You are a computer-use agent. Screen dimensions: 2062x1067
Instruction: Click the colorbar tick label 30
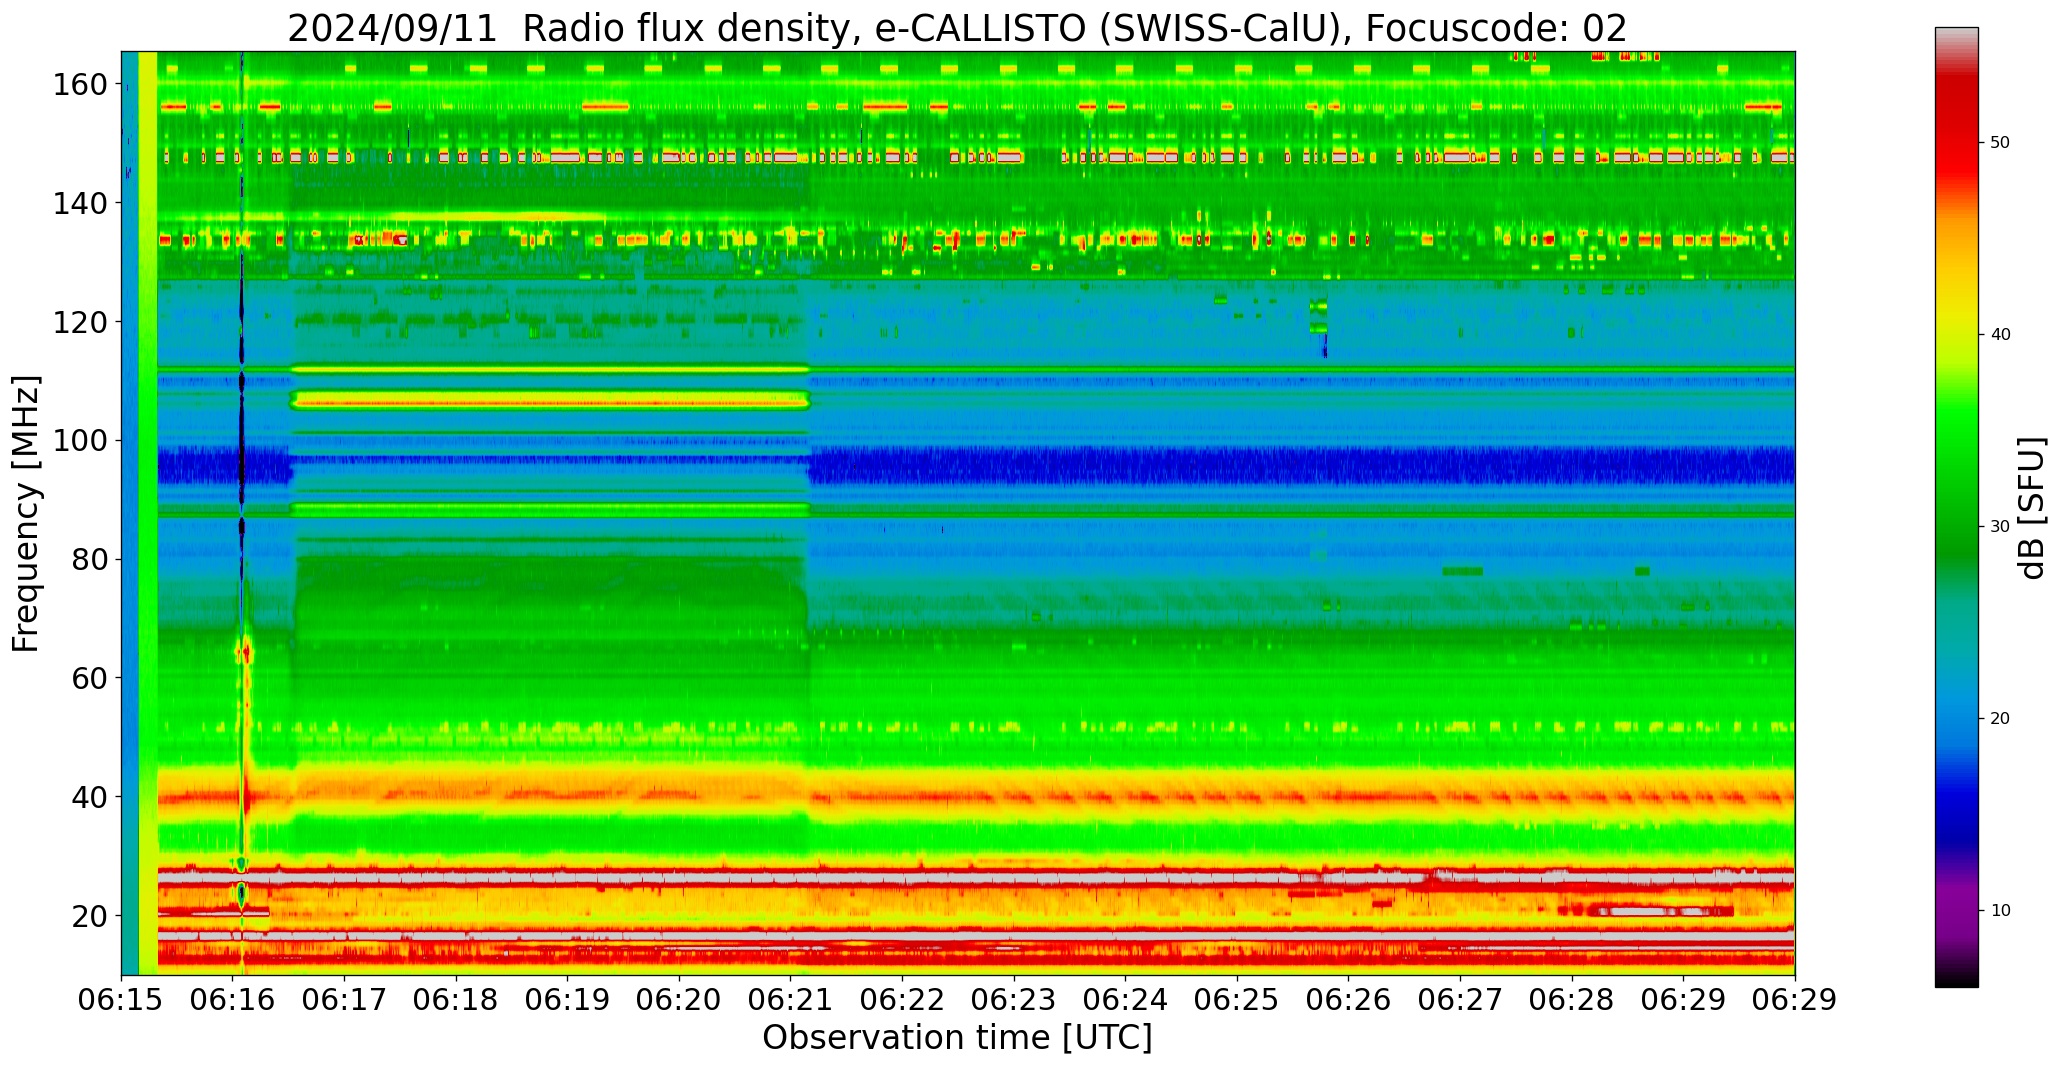click(x=2000, y=527)
